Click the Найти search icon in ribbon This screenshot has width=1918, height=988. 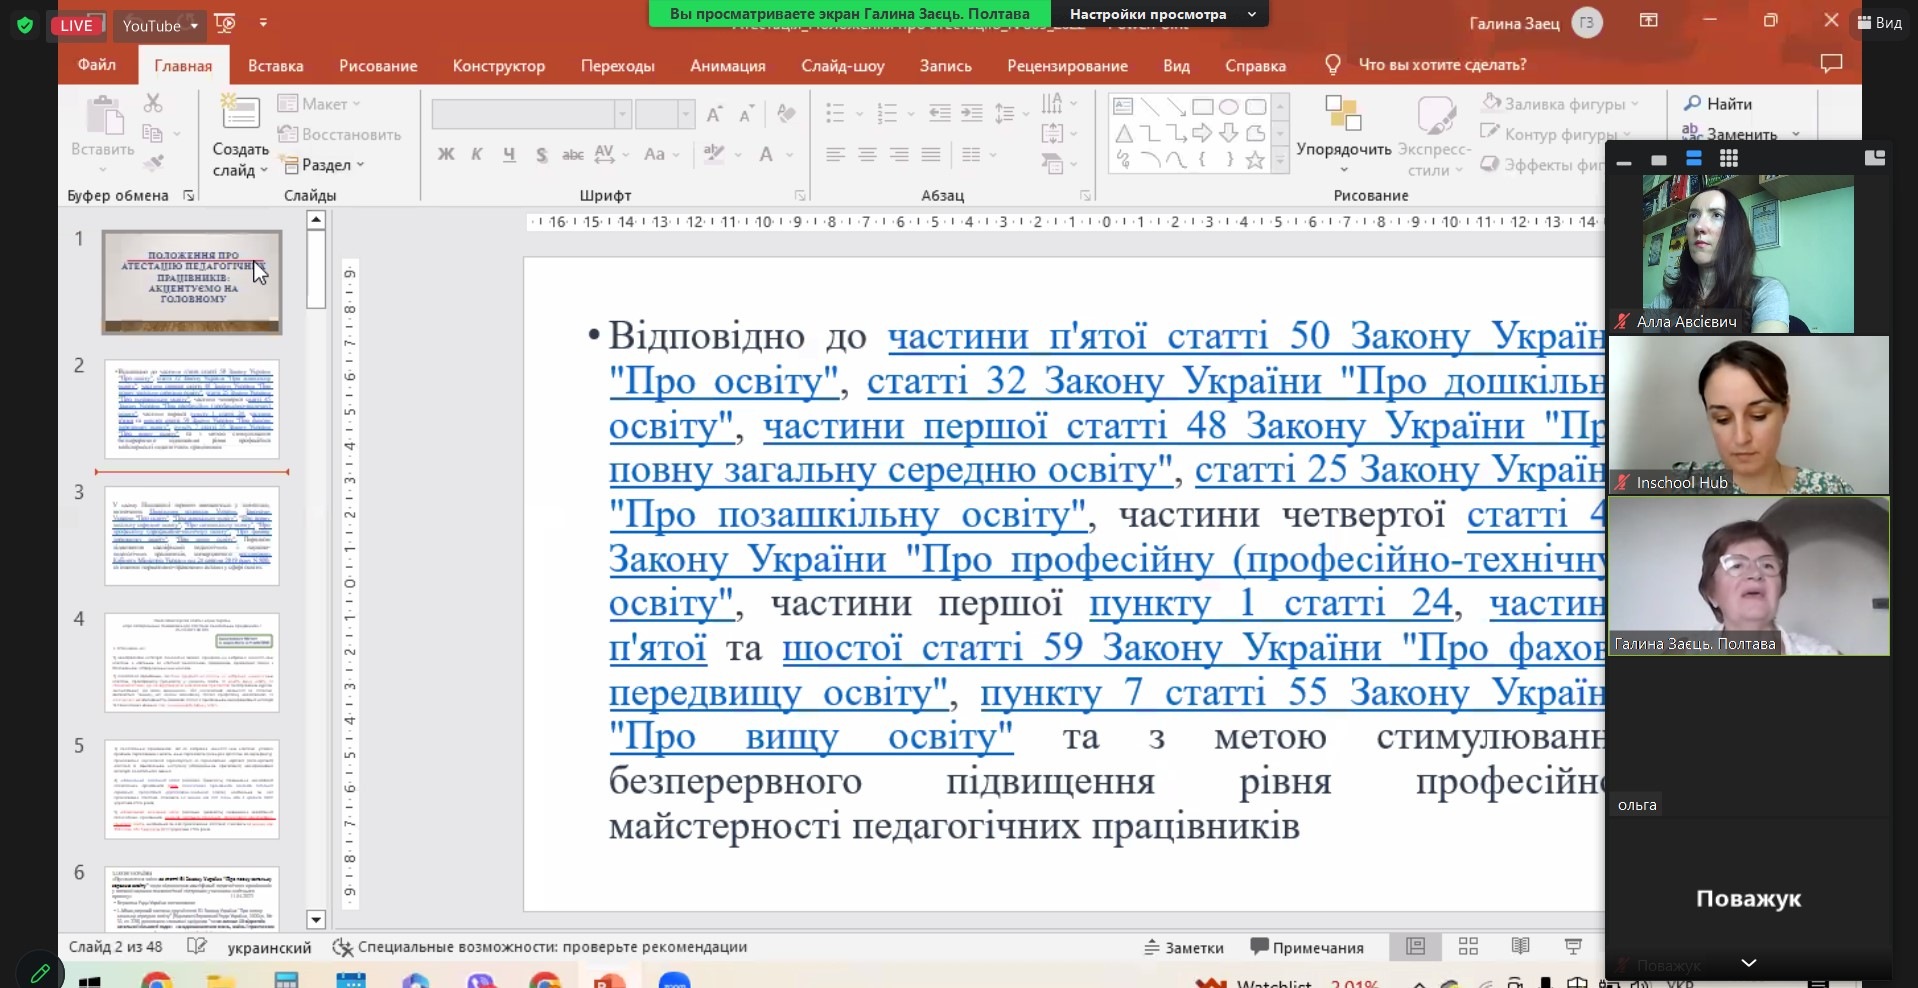tap(1692, 103)
